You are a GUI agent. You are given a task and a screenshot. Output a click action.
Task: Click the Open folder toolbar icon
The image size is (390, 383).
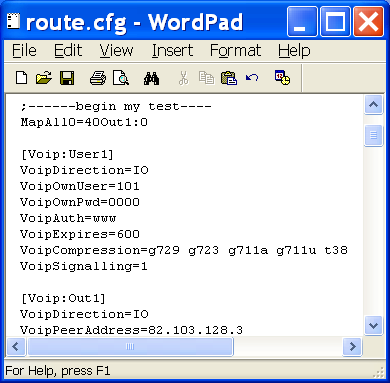[44, 78]
